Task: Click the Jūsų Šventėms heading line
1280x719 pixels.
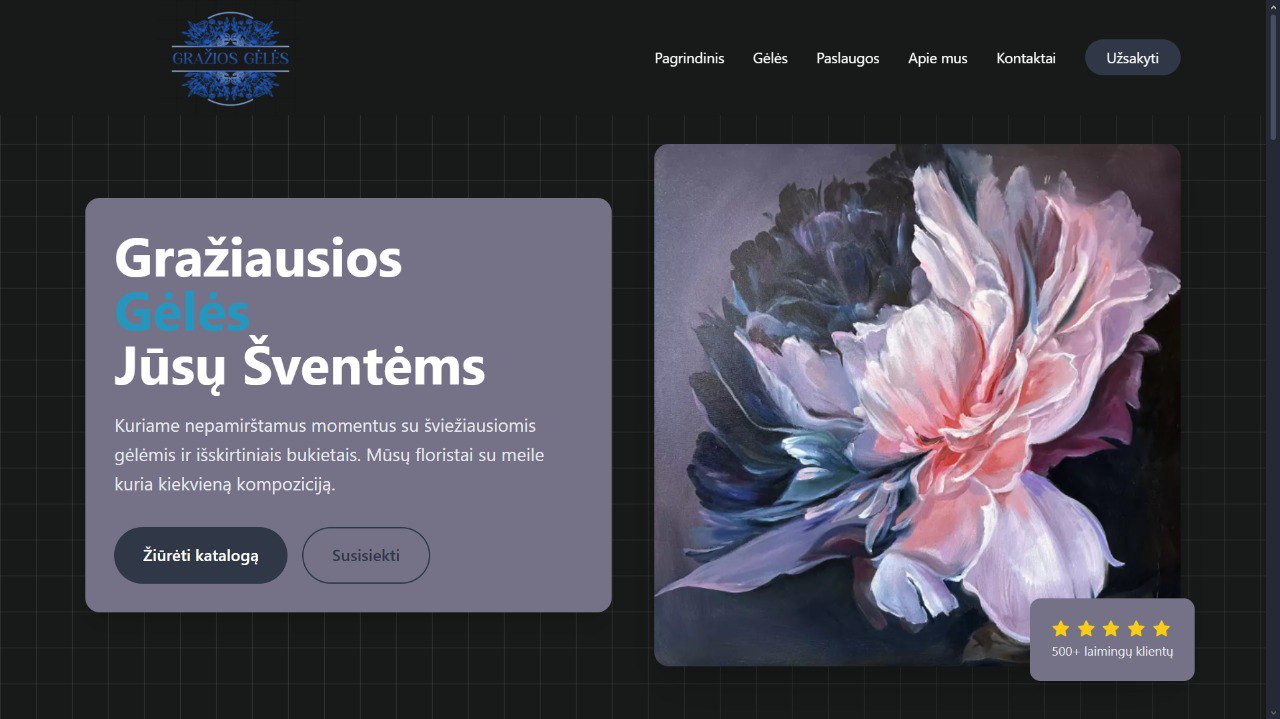Action: pyautogui.click(x=299, y=367)
